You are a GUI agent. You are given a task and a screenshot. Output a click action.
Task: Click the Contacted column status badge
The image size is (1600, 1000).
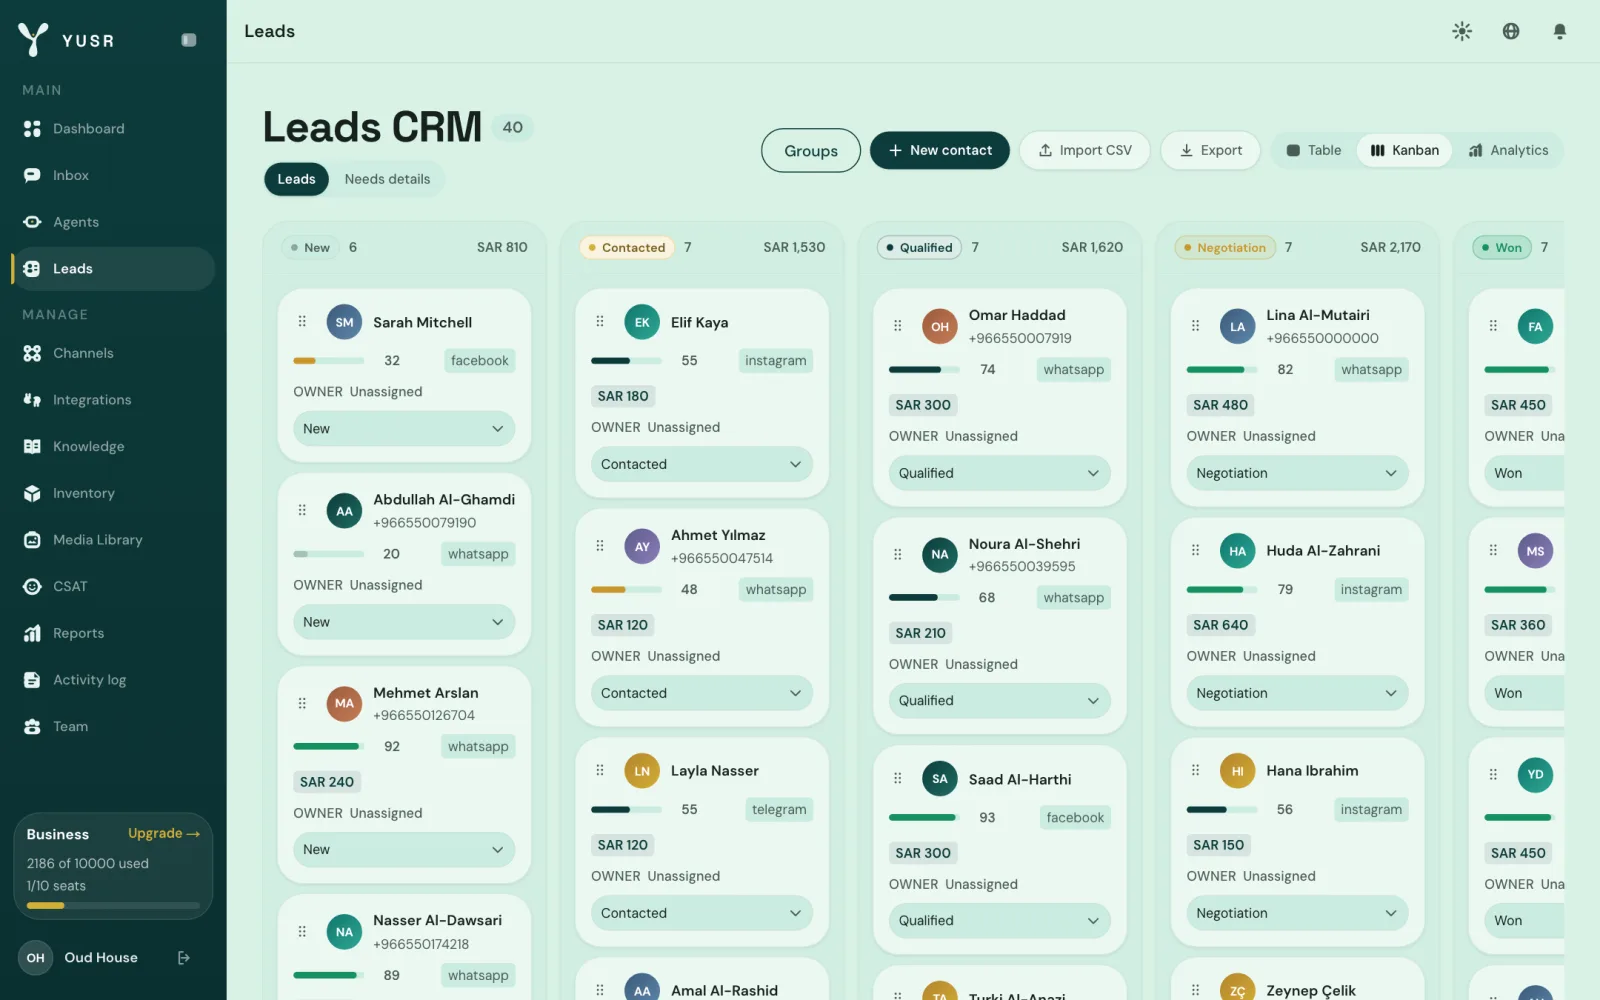(x=626, y=247)
